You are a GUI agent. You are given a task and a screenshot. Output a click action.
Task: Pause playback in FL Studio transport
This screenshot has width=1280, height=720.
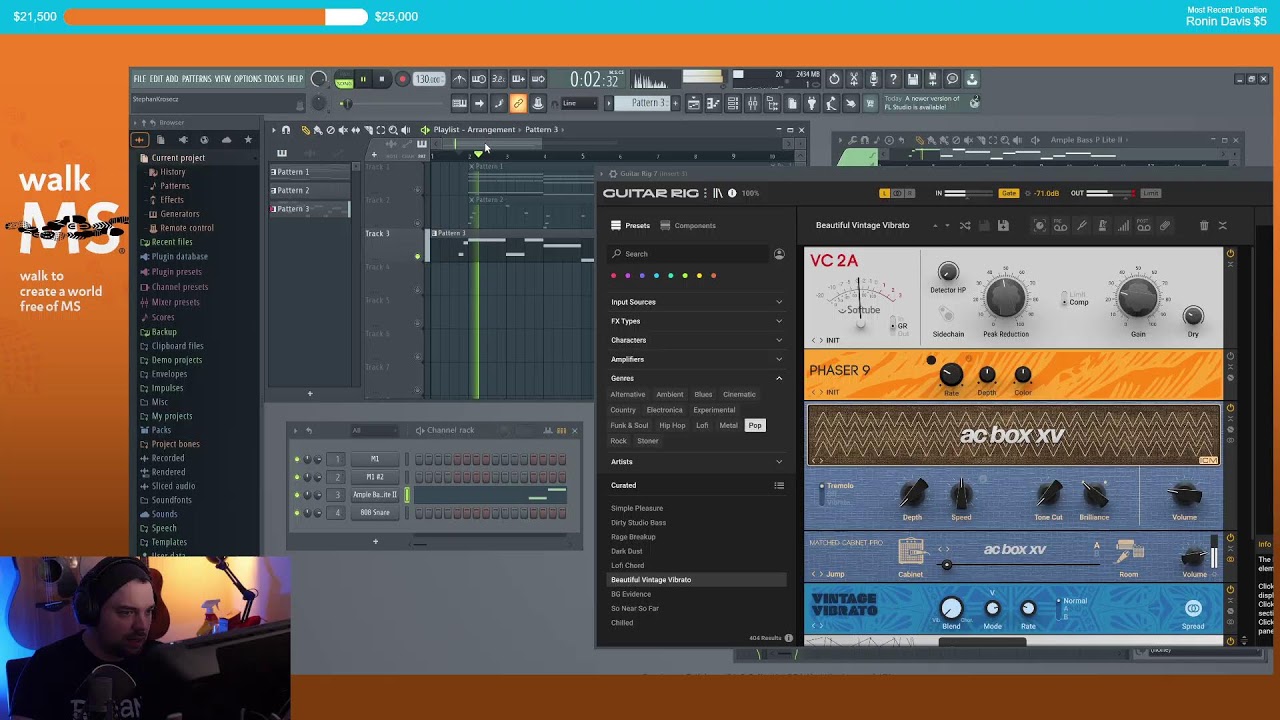(363, 79)
